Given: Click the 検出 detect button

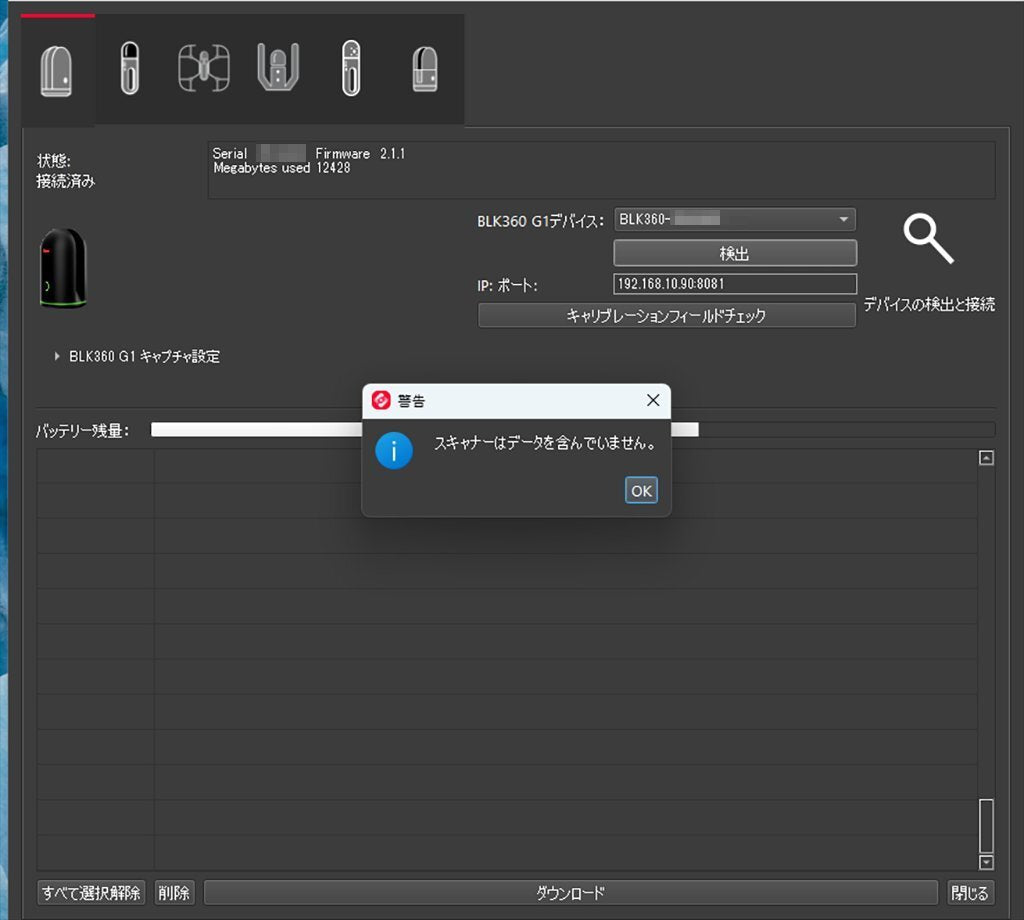Looking at the screenshot, I should [x=735, y=253].
